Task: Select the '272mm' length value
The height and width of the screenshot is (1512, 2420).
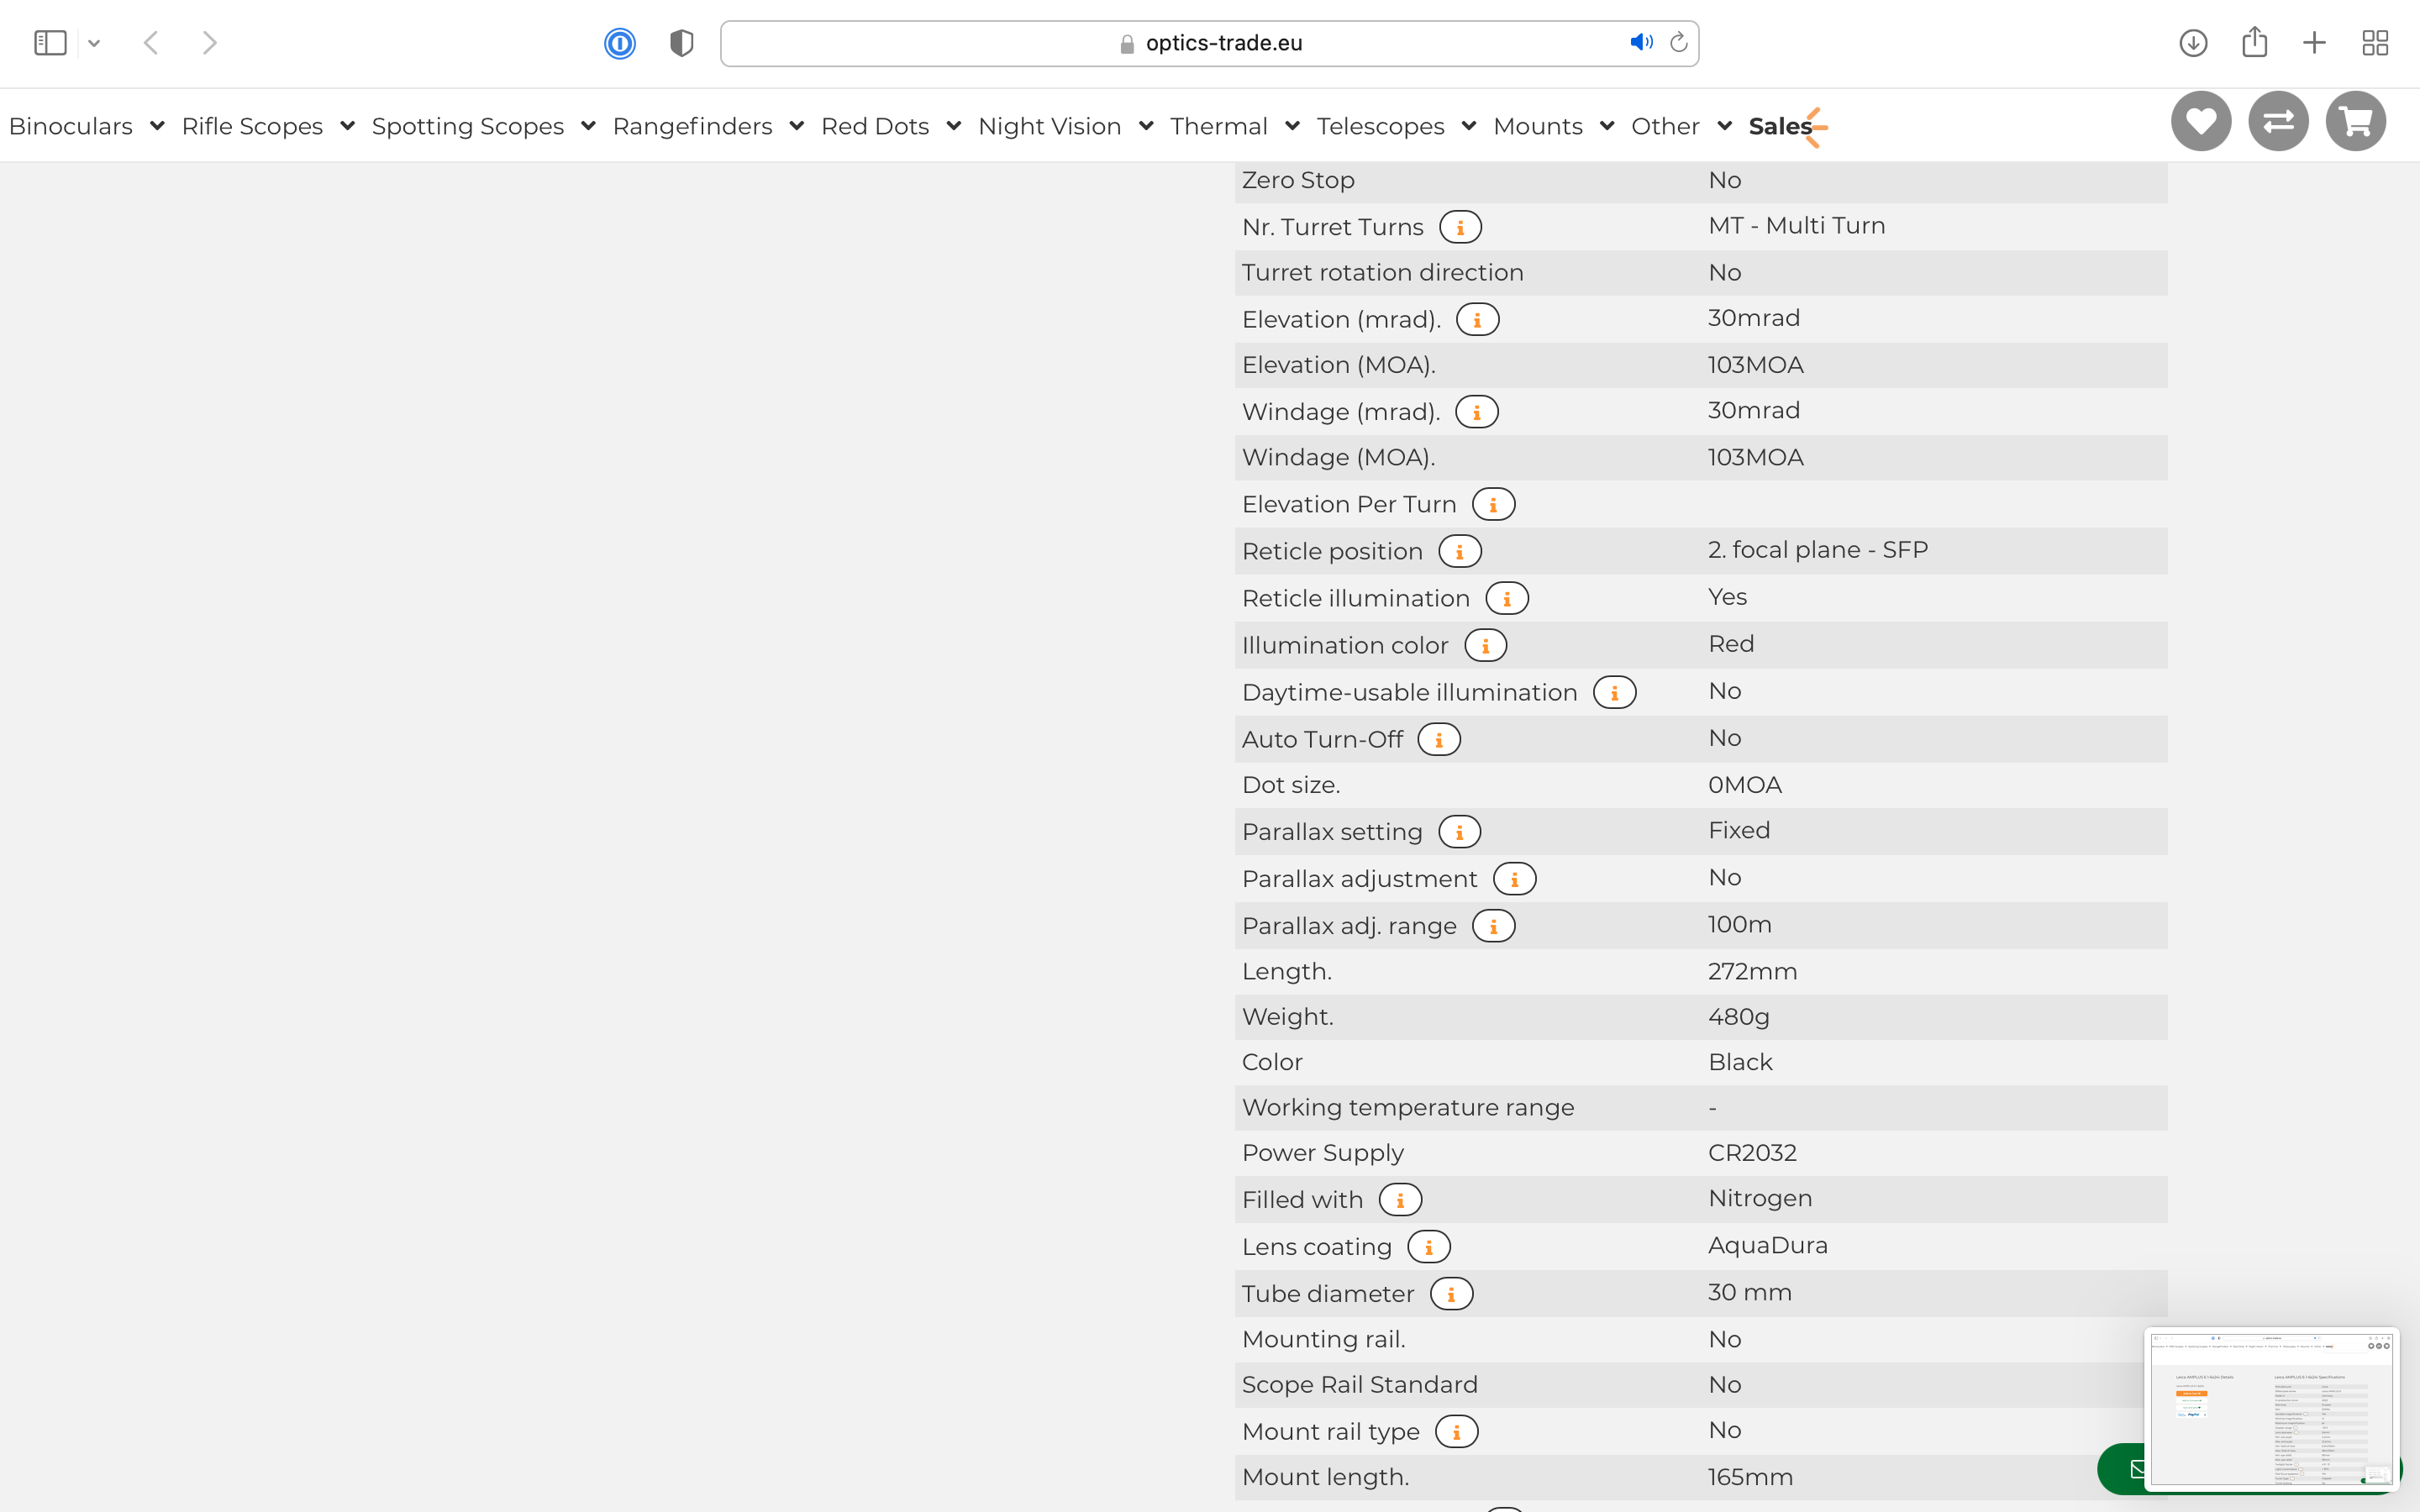Action: click(x=1752, y=972)
